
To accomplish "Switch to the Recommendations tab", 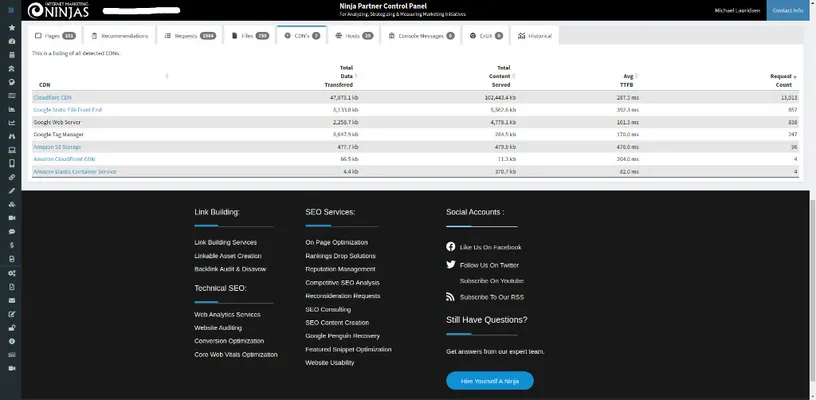I will 119,35.
